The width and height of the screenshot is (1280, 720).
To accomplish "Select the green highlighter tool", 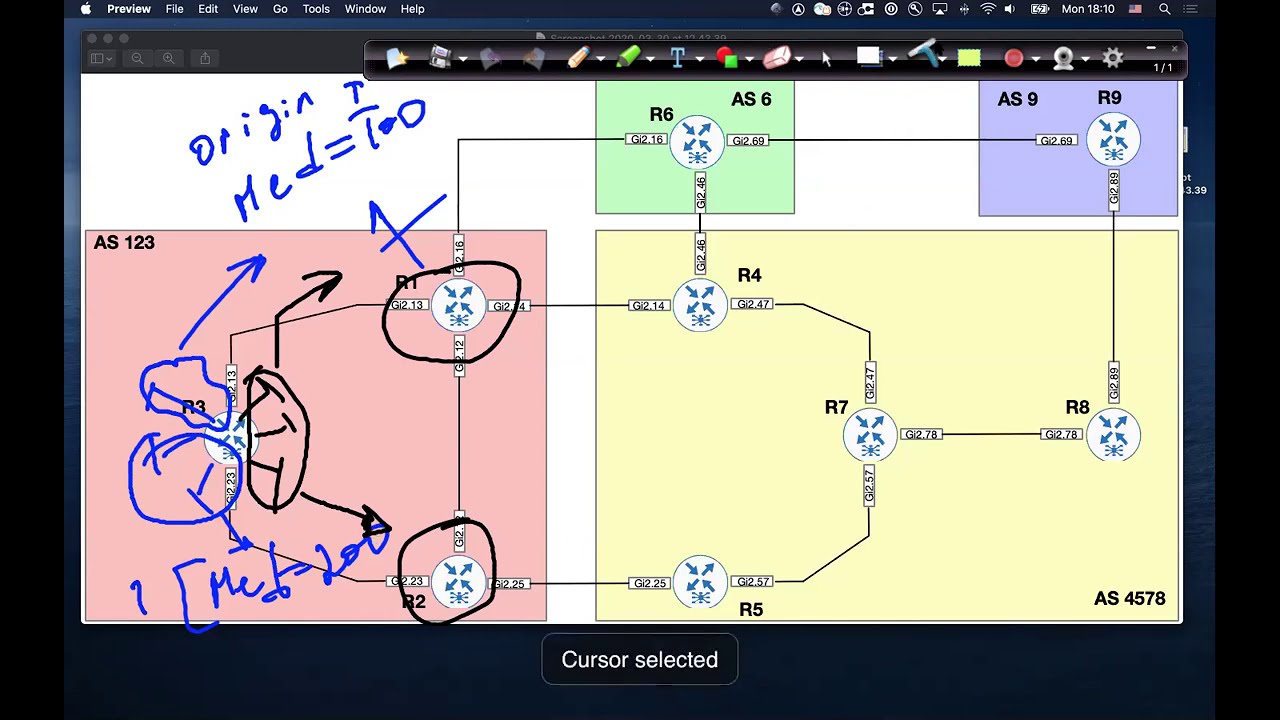I will coord(628,58).
